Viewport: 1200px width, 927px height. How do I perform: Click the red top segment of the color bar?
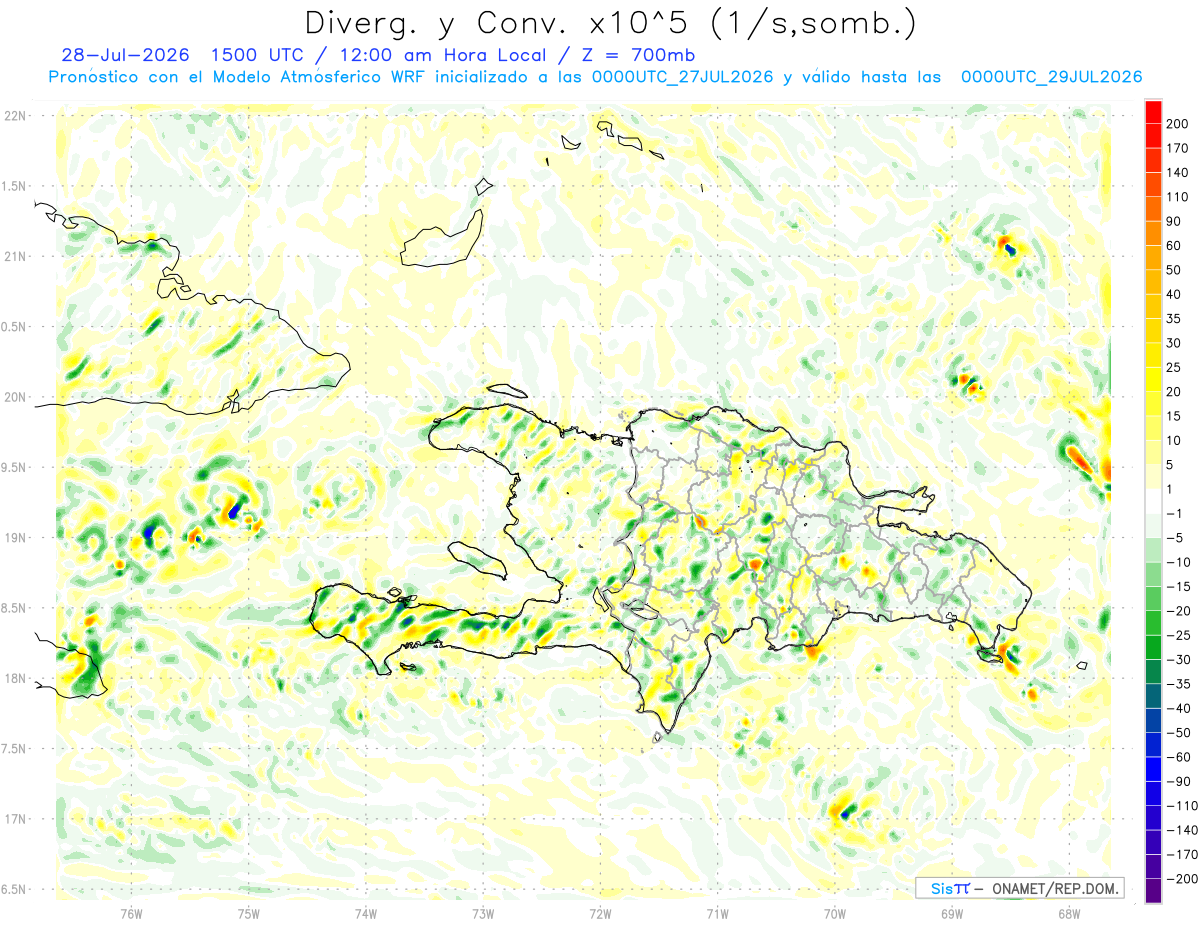[1153, 112]
